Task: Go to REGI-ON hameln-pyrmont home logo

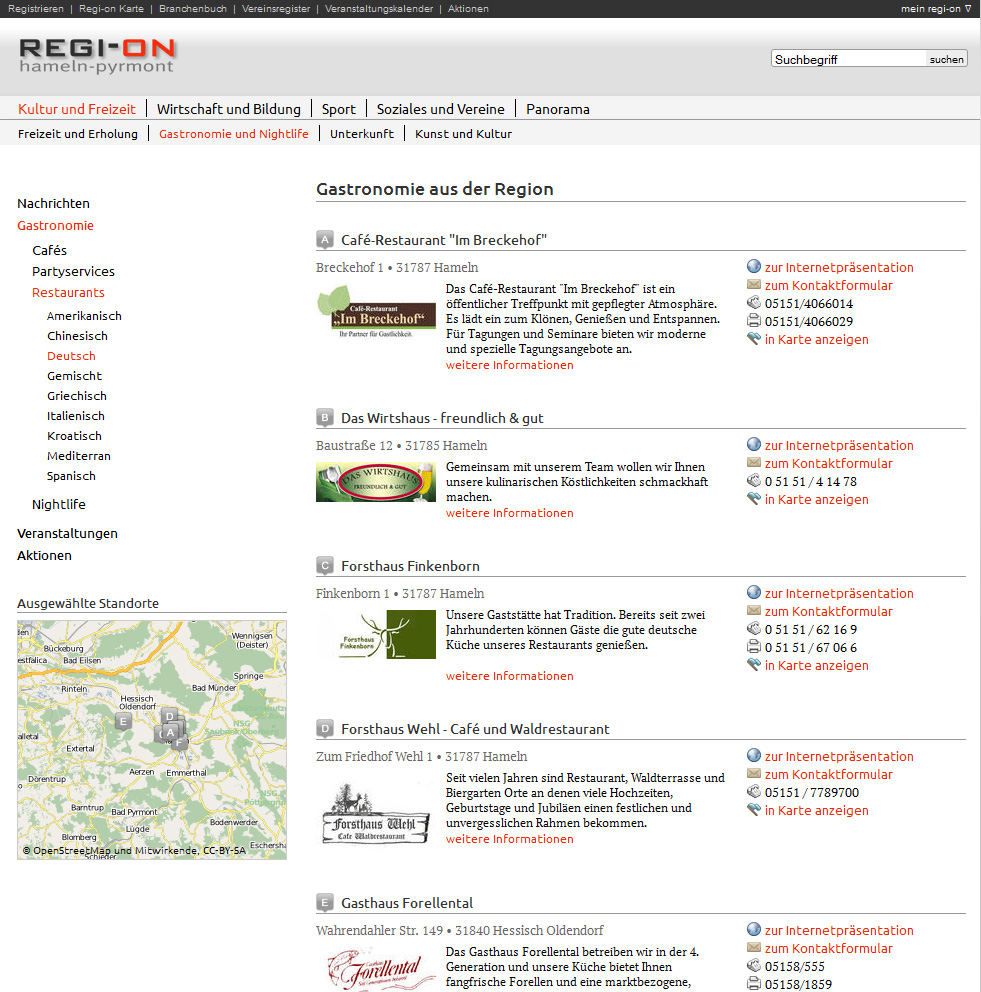Action: [x=97, y=56]
